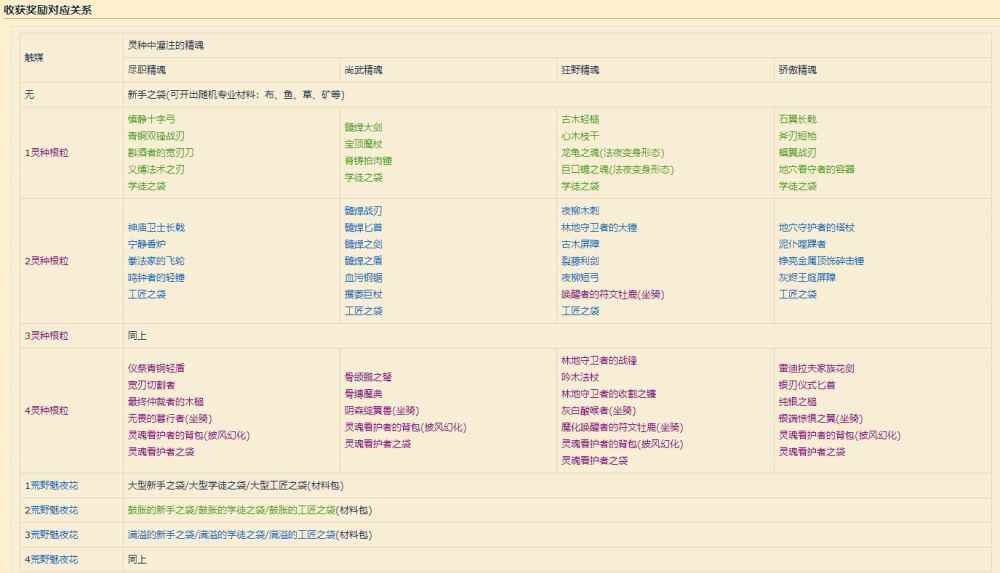Open the 银刃仪式匕首 item link

(807, 385)
